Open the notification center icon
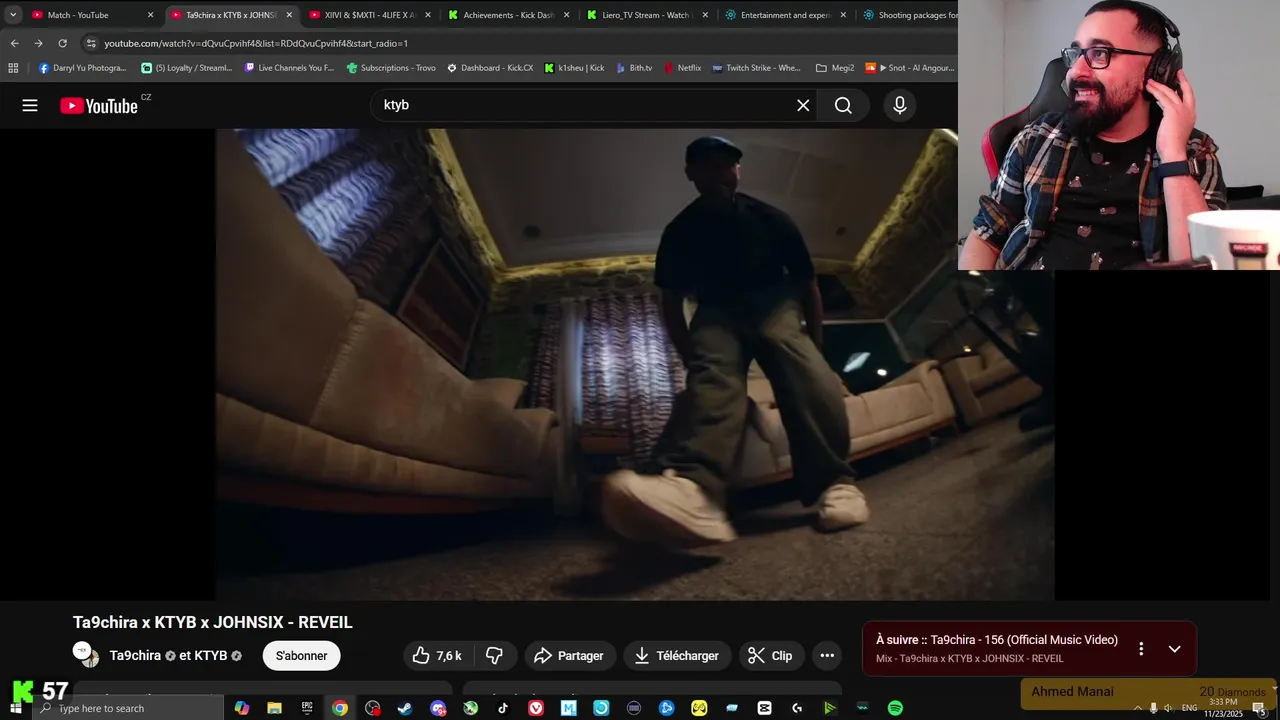The width and height of the screenshot is (1280, 720). coord(1259,708)
